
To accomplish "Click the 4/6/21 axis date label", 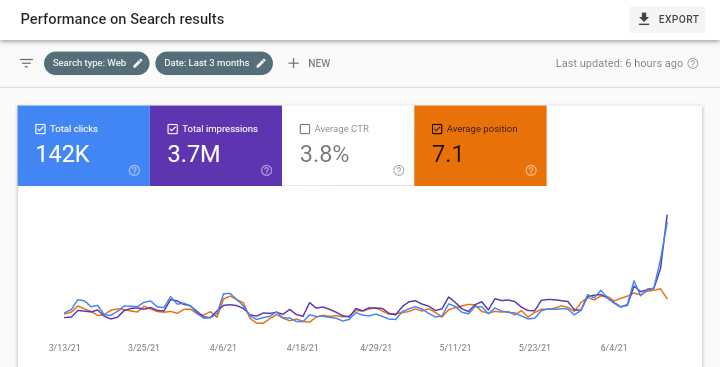I will click(223, 348).
